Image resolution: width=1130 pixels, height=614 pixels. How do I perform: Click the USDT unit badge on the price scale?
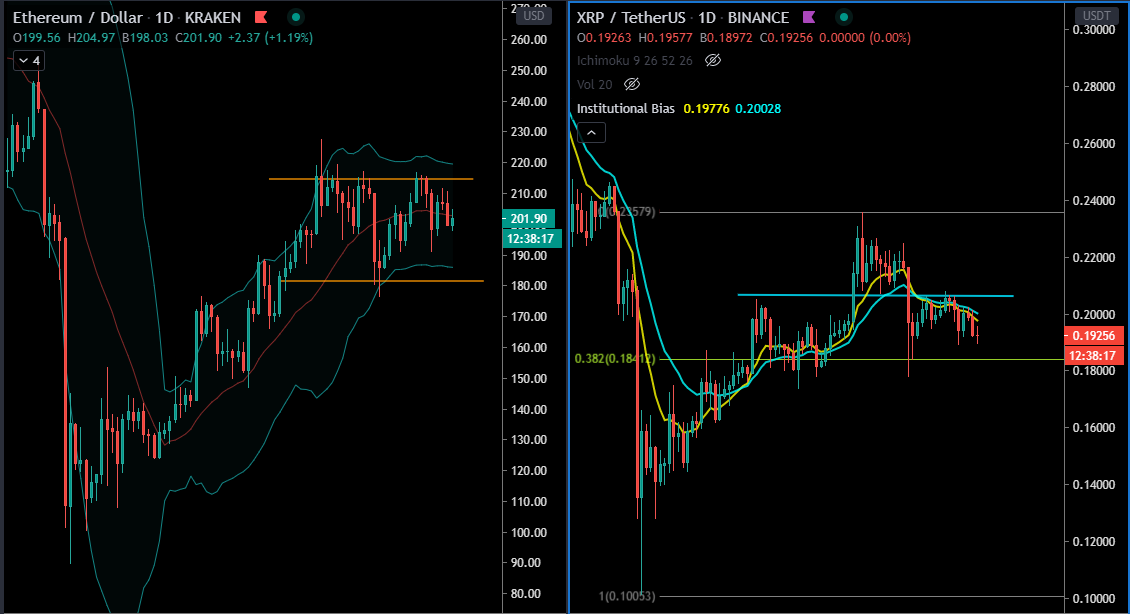[1097, 15]
